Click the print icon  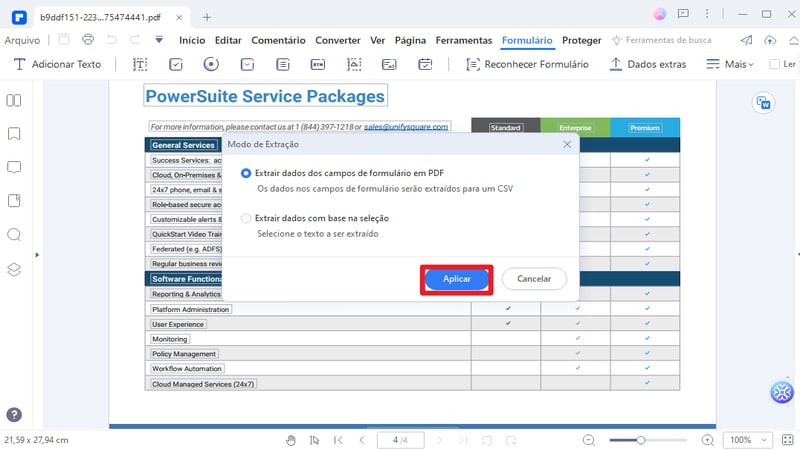tap(88, 39)
